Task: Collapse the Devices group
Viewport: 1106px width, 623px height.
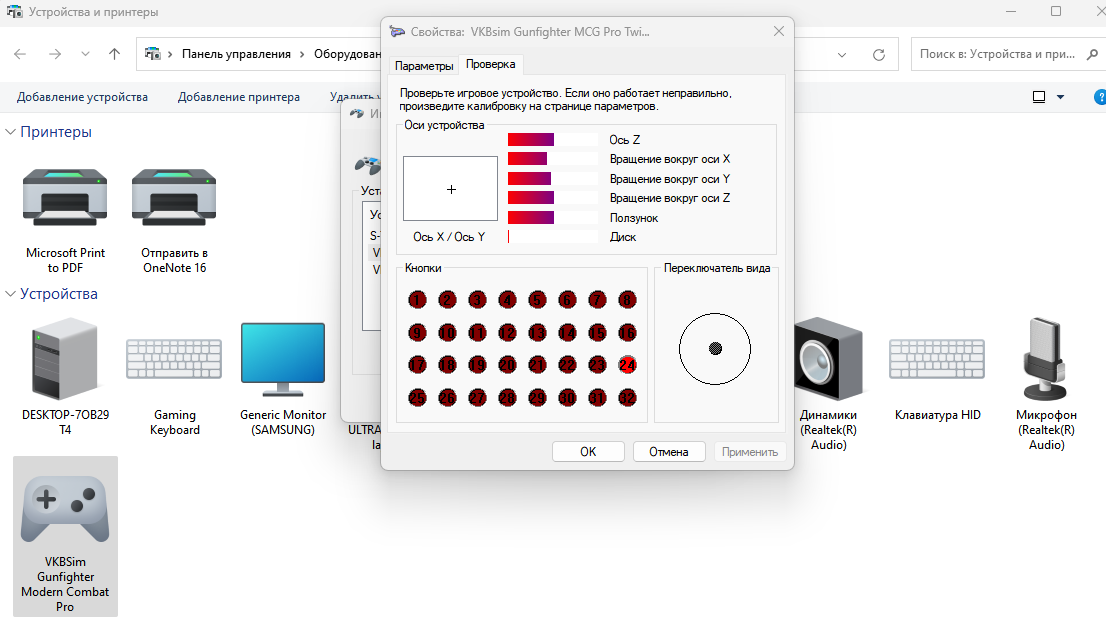Action: (x=11, y=294)
